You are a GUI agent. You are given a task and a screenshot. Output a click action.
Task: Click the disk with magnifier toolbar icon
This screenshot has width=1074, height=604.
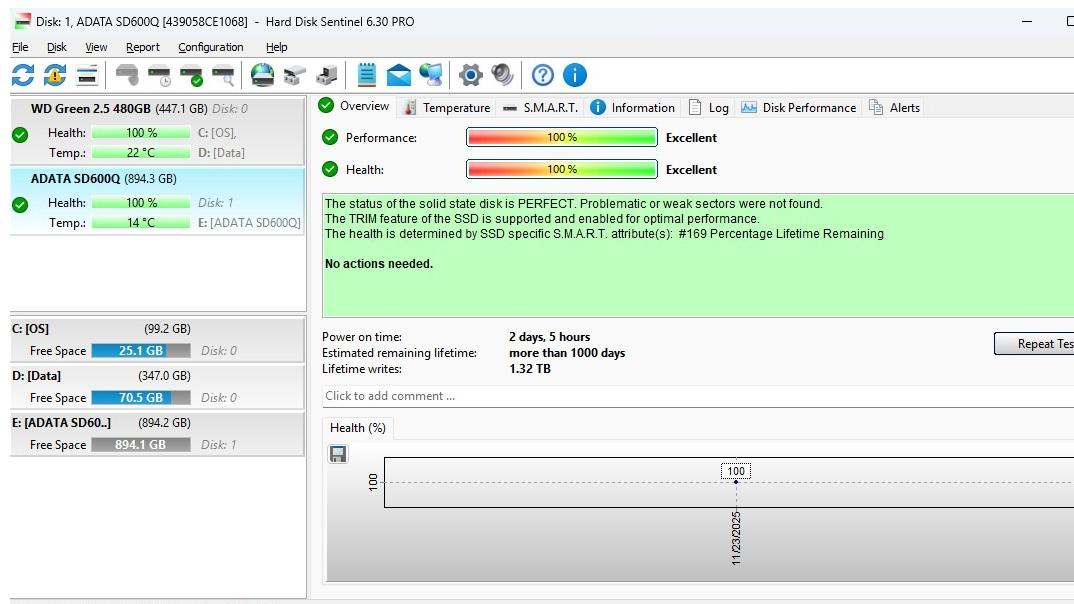[x=223, y=75]
